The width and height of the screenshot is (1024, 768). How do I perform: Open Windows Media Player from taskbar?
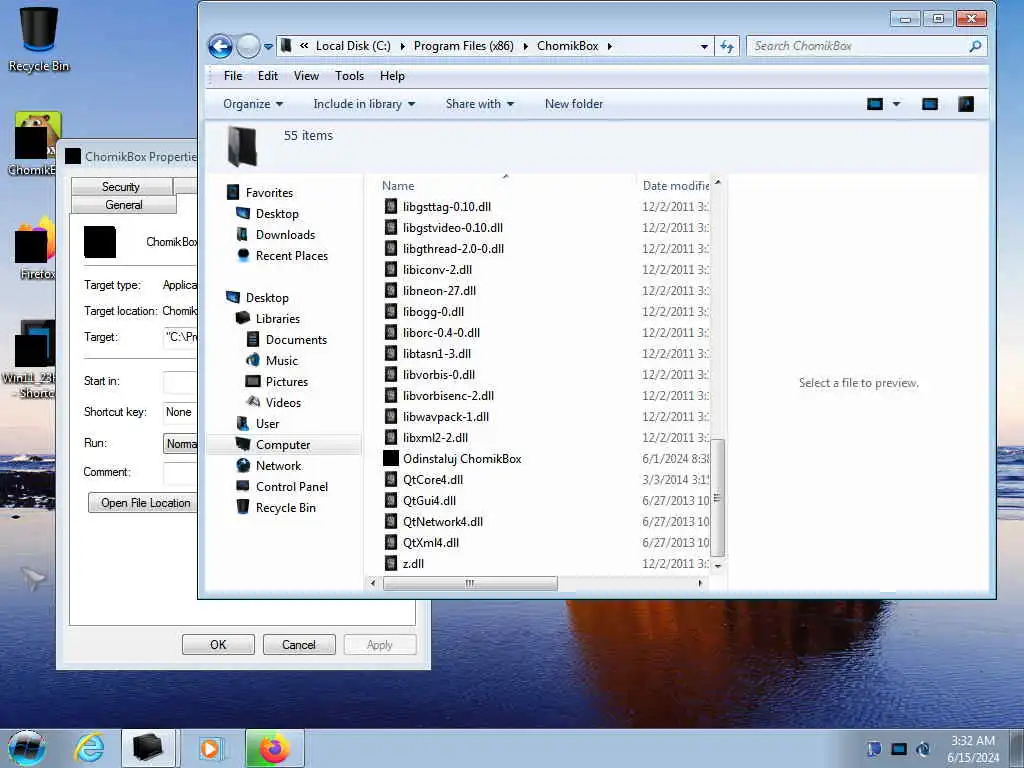coord(210,748)
